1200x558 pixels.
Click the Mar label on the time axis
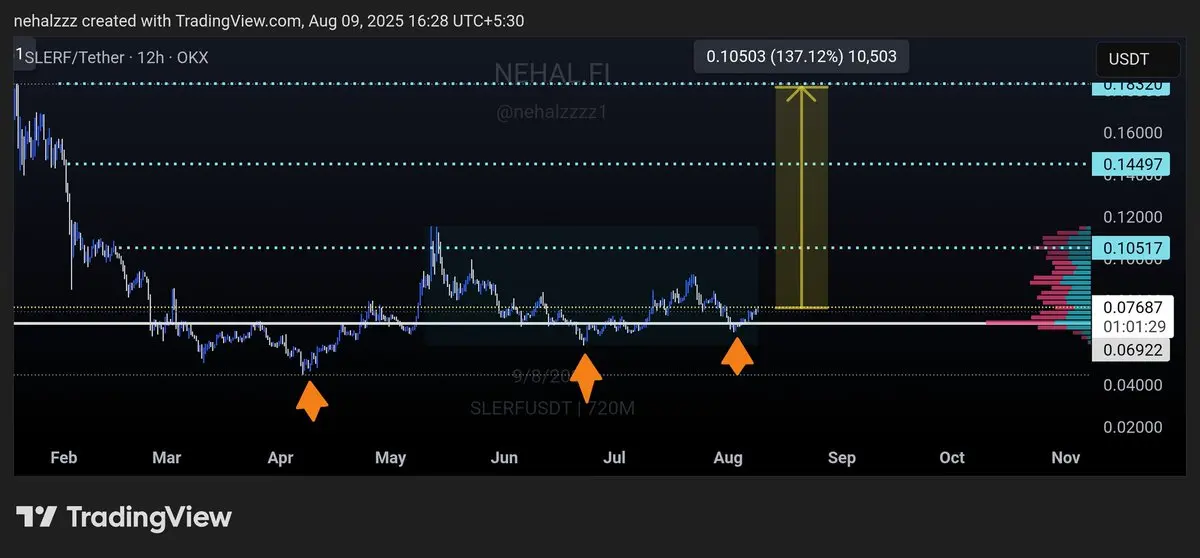click(166, 458)
